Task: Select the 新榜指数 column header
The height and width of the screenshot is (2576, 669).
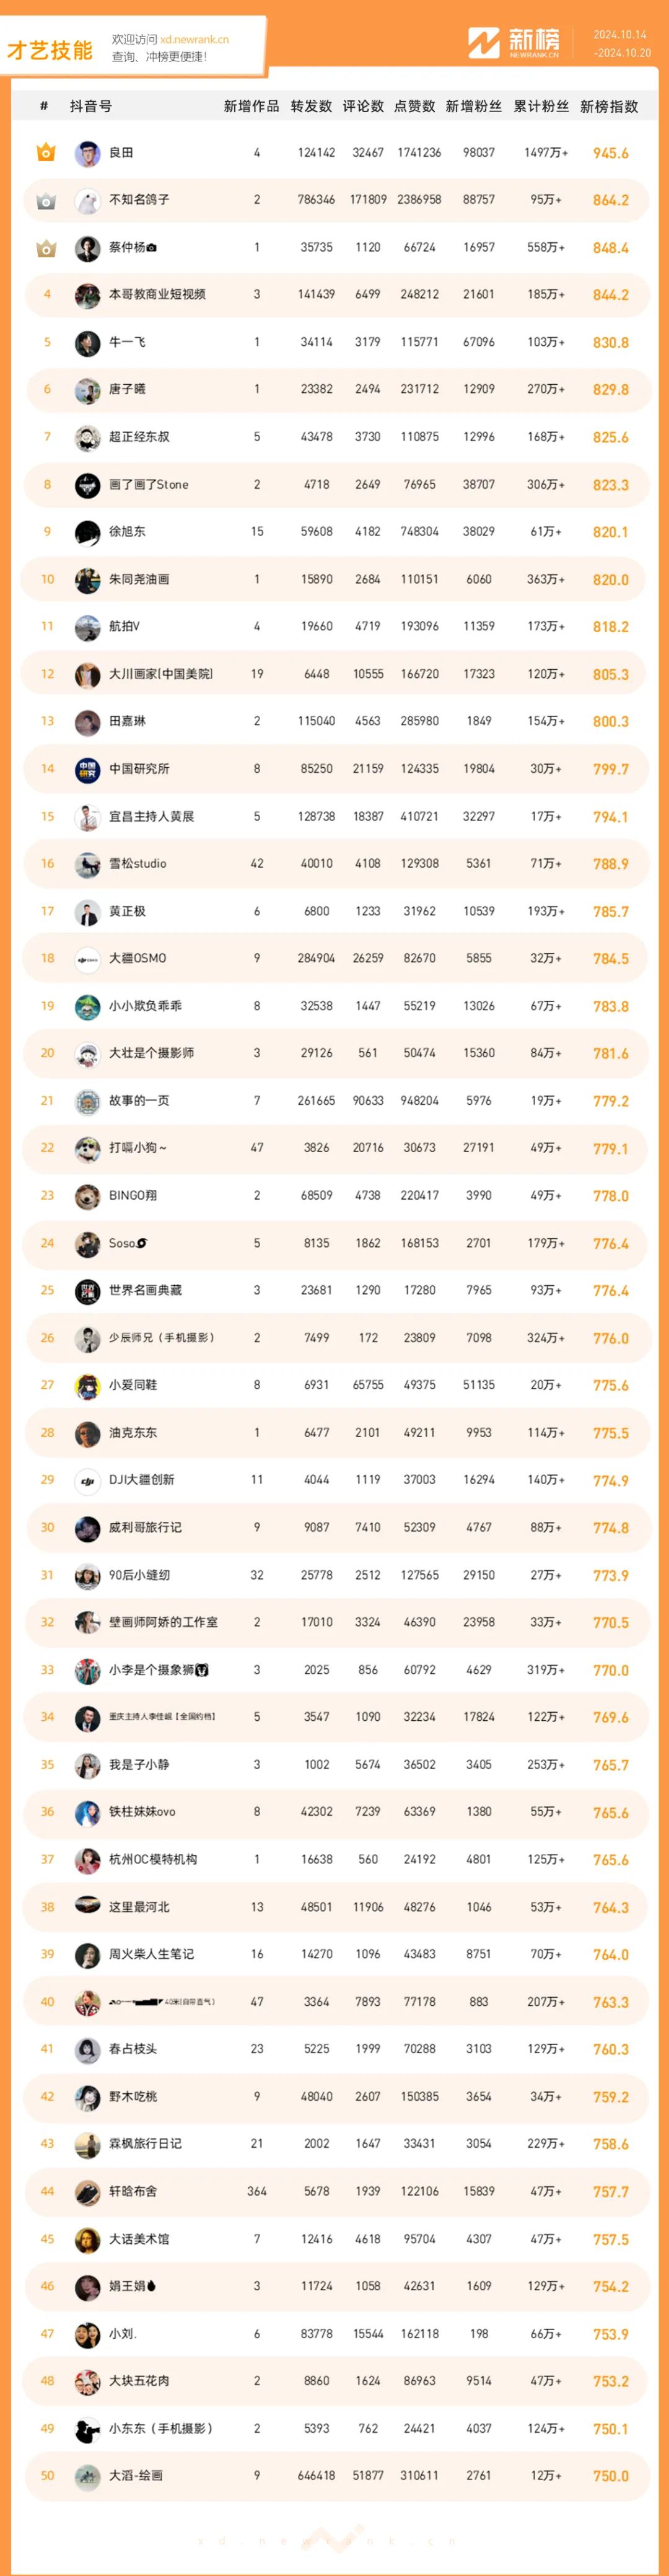Action: [x=609, y=106]
